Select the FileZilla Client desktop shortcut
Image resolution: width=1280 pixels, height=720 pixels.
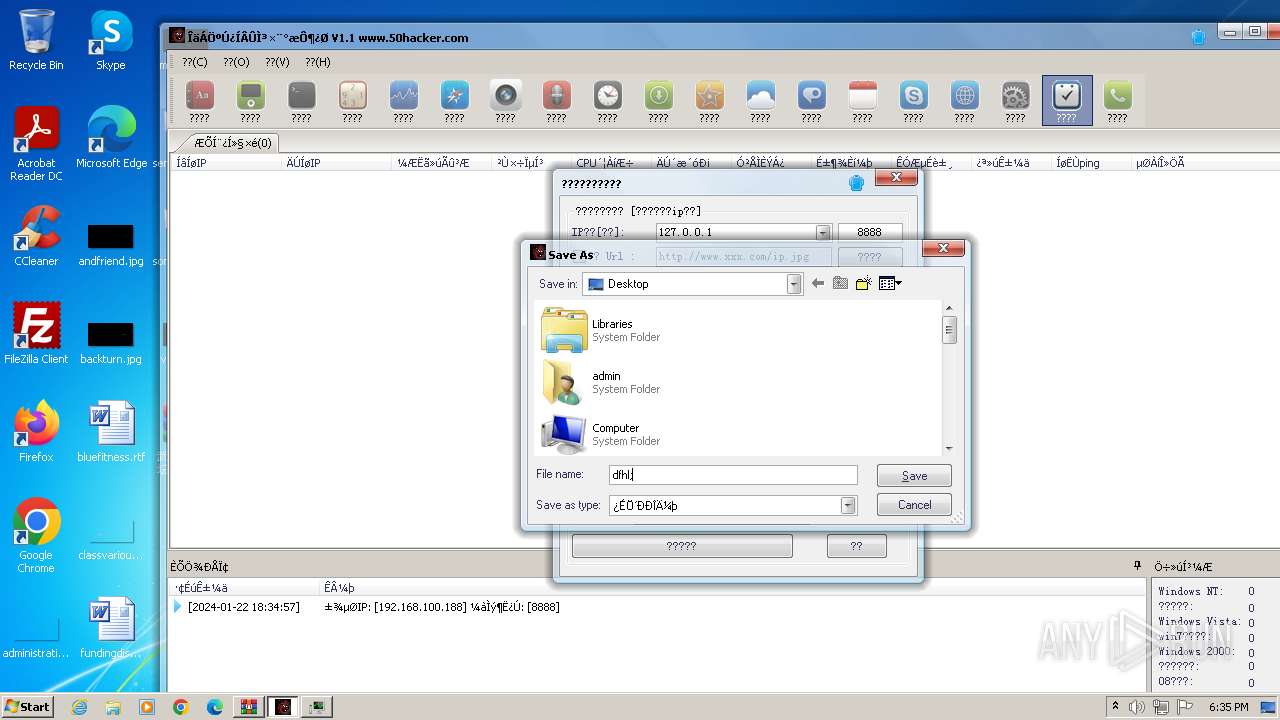[36, 334]
